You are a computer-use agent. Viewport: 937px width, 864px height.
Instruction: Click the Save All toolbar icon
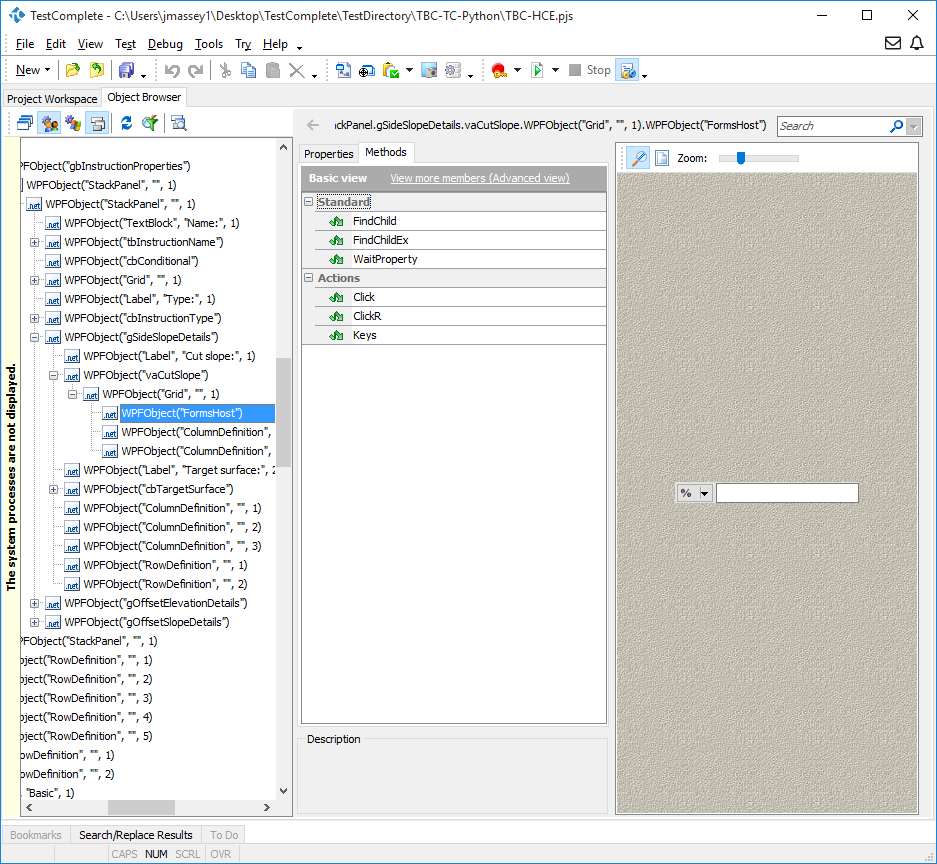[126, 70]
